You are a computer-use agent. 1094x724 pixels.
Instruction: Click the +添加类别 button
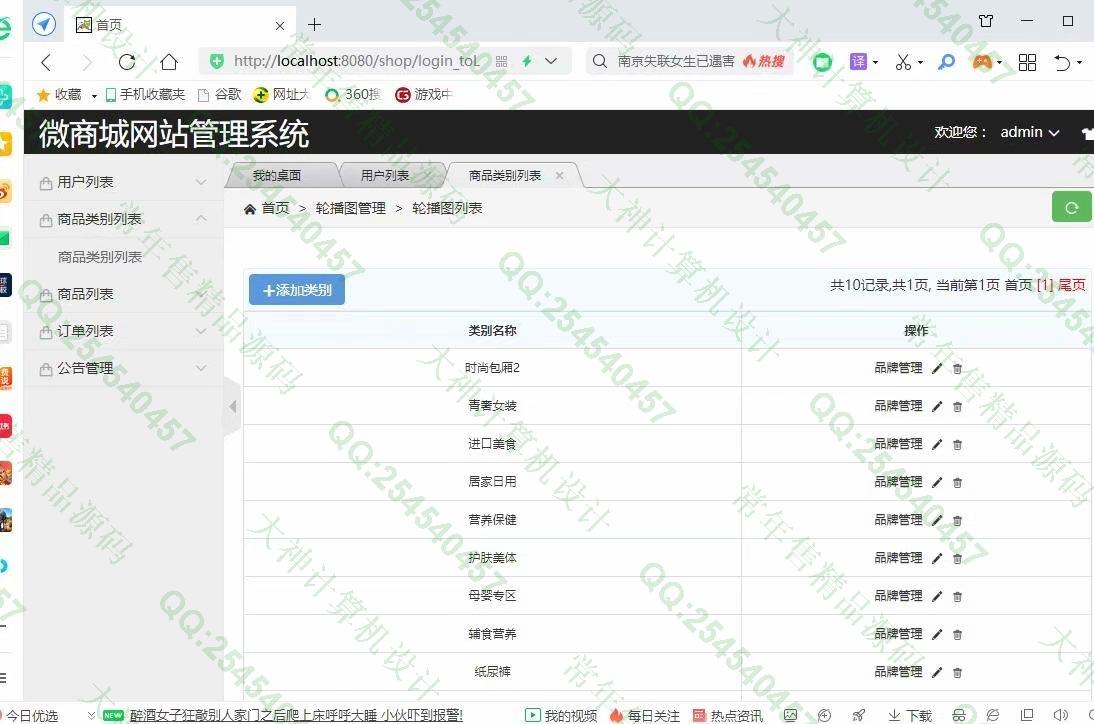(297, 290)
